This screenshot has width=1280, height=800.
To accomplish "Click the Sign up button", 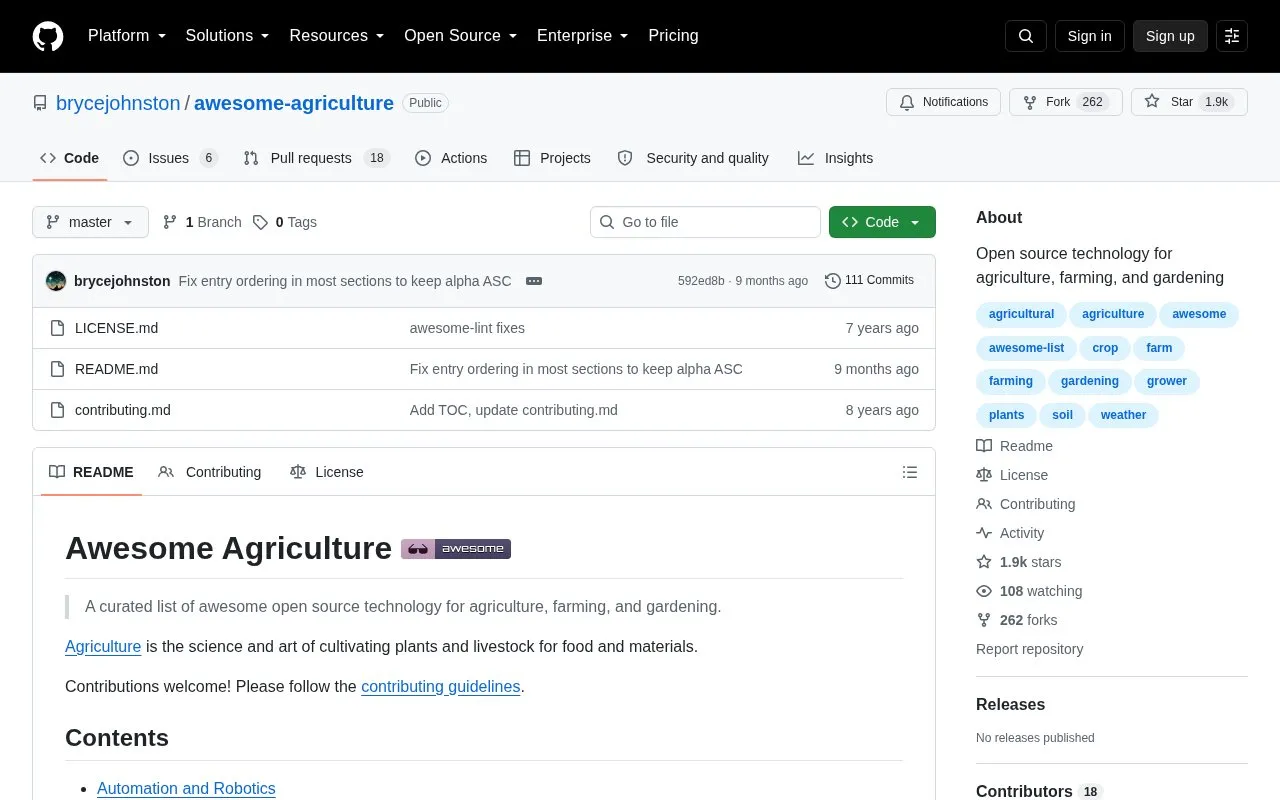I will point(1170,36).
